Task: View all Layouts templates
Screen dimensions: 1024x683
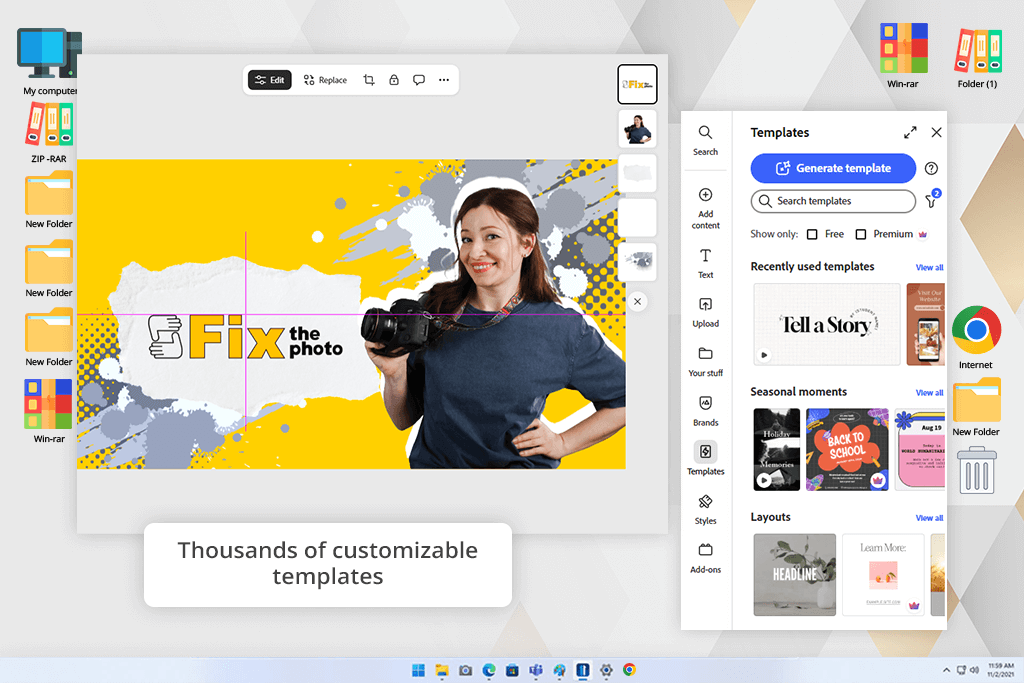Action: [x=929, y=518]
